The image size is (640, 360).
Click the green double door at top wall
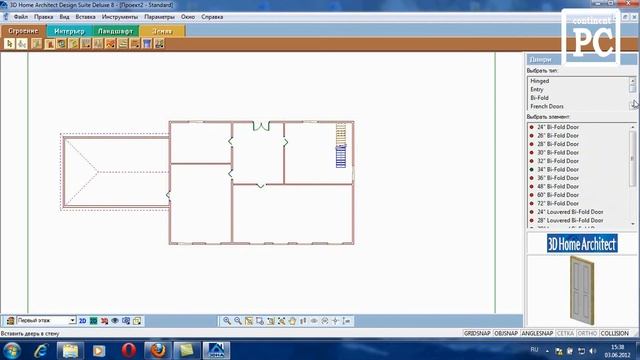[x=261, y=126]
